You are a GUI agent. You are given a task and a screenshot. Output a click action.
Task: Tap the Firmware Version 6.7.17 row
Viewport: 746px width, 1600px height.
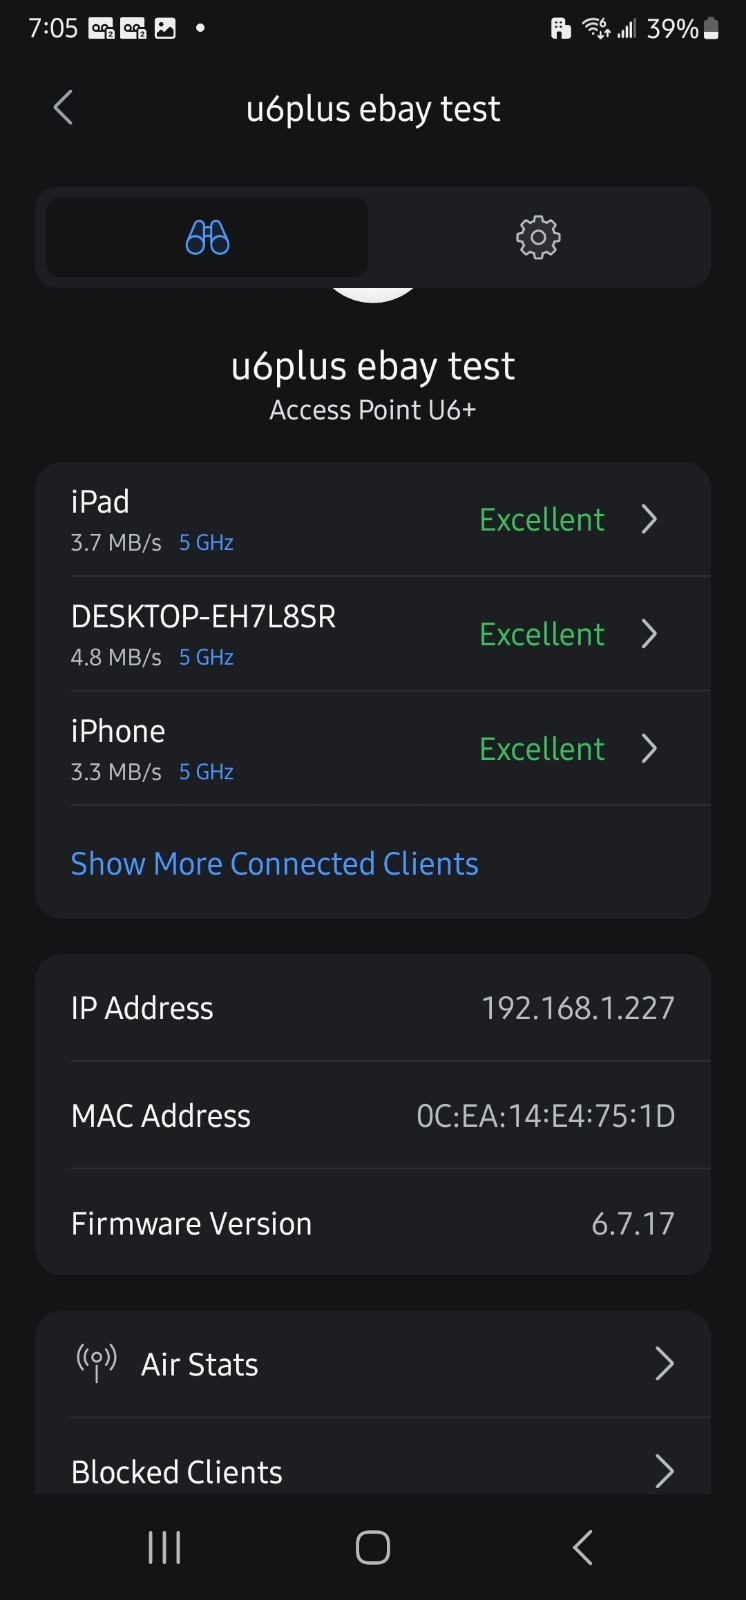(373, 1223)
